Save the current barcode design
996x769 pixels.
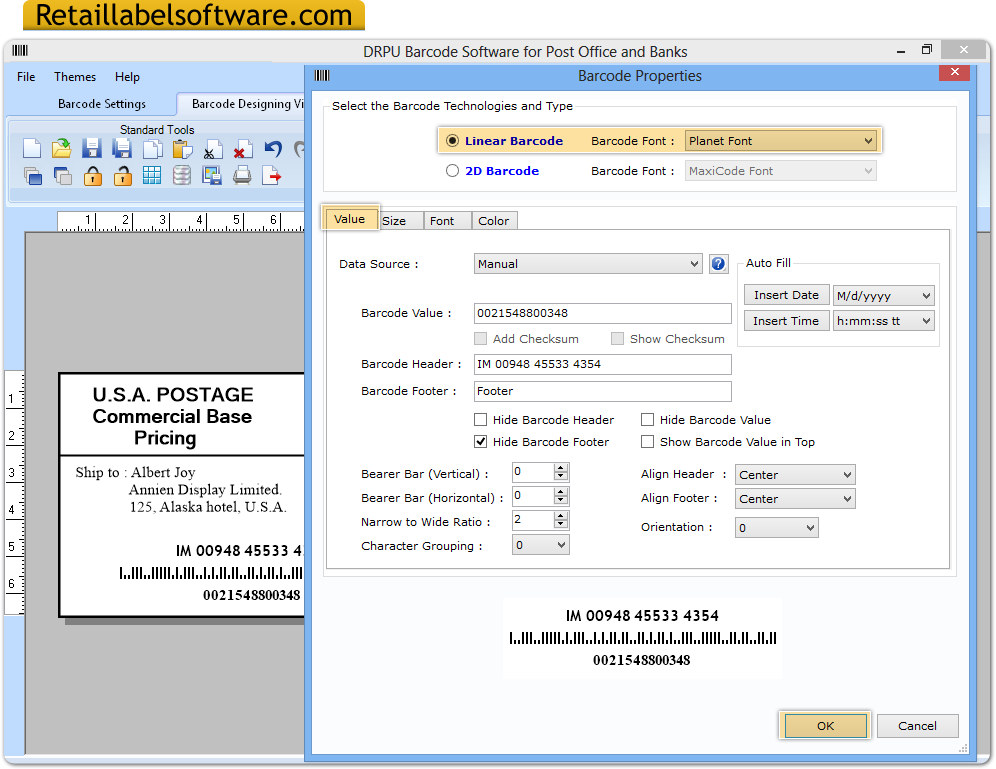pyautogui.click(x=91, y=148)
